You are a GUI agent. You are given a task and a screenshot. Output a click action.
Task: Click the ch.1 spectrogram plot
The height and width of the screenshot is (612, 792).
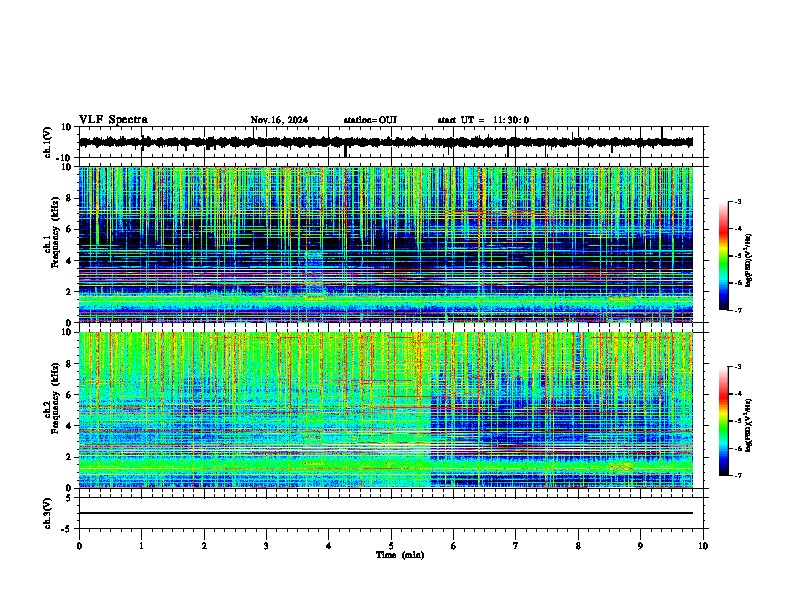tap(386, 244)
